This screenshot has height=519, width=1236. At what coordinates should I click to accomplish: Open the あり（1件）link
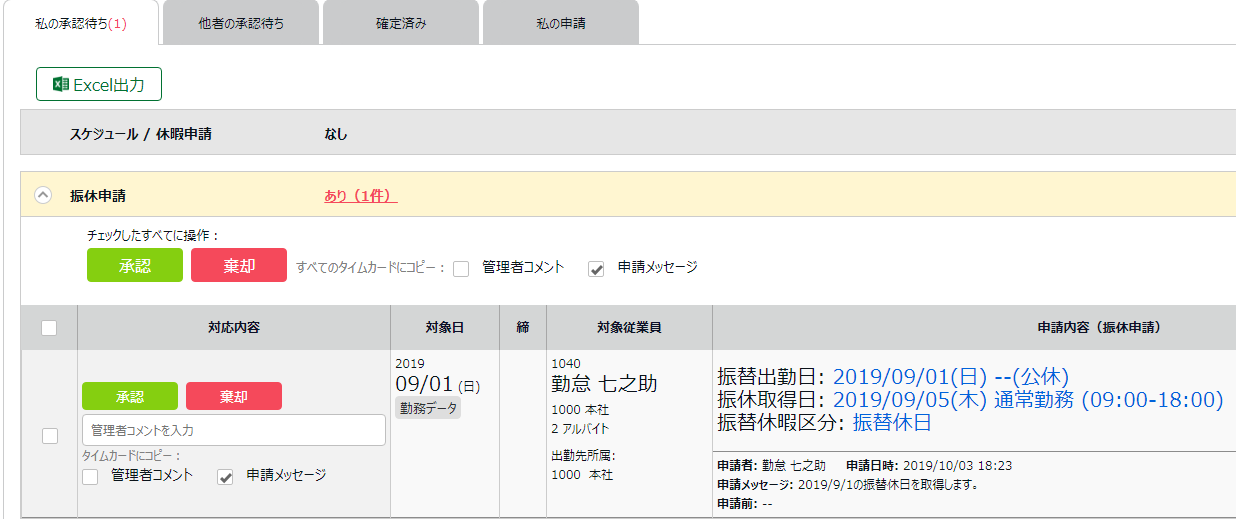click(x=360, y=196)
